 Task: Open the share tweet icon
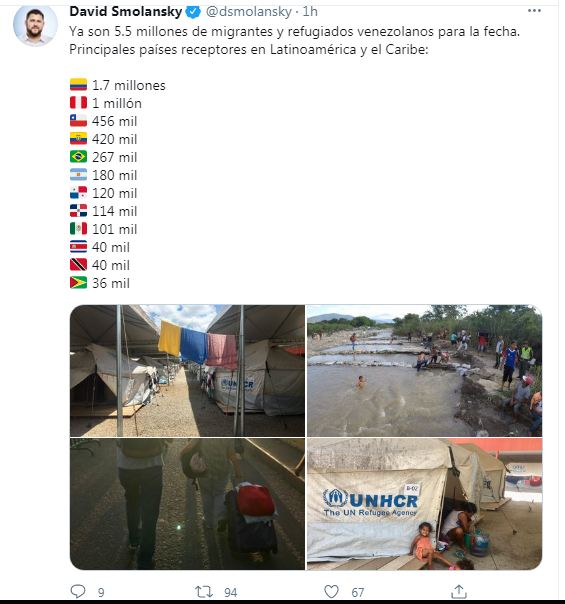tap(459, 591)
